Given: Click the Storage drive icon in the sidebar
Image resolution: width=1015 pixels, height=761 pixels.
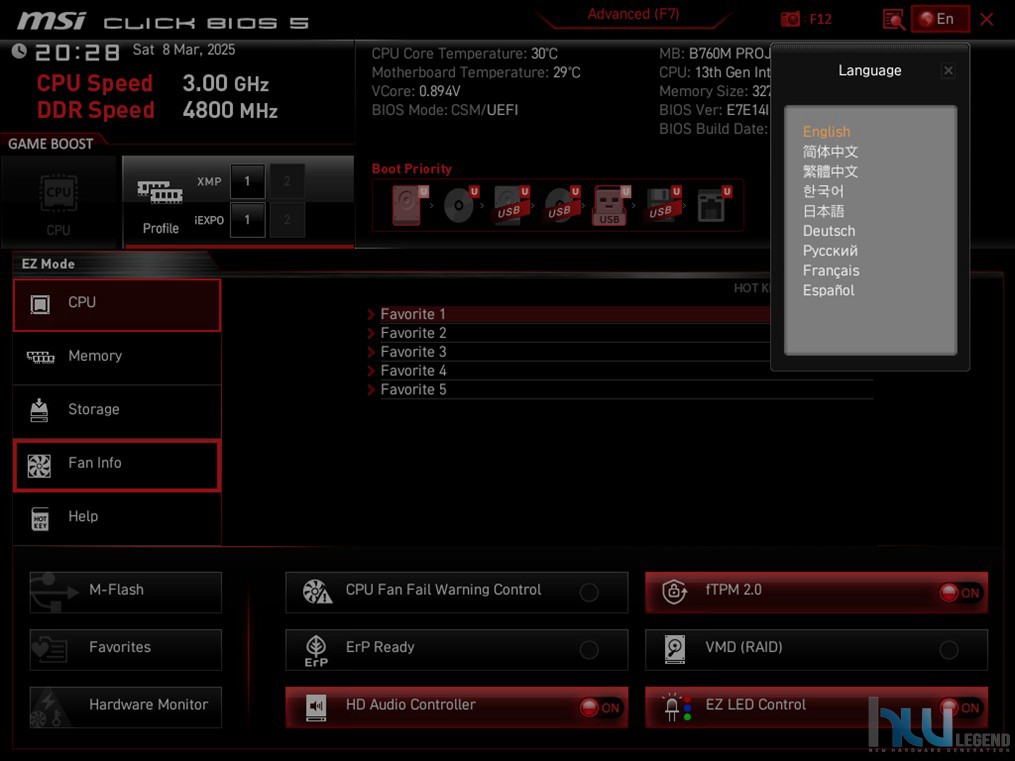Looking at the screenshot, I should click(x=39, y=410).
